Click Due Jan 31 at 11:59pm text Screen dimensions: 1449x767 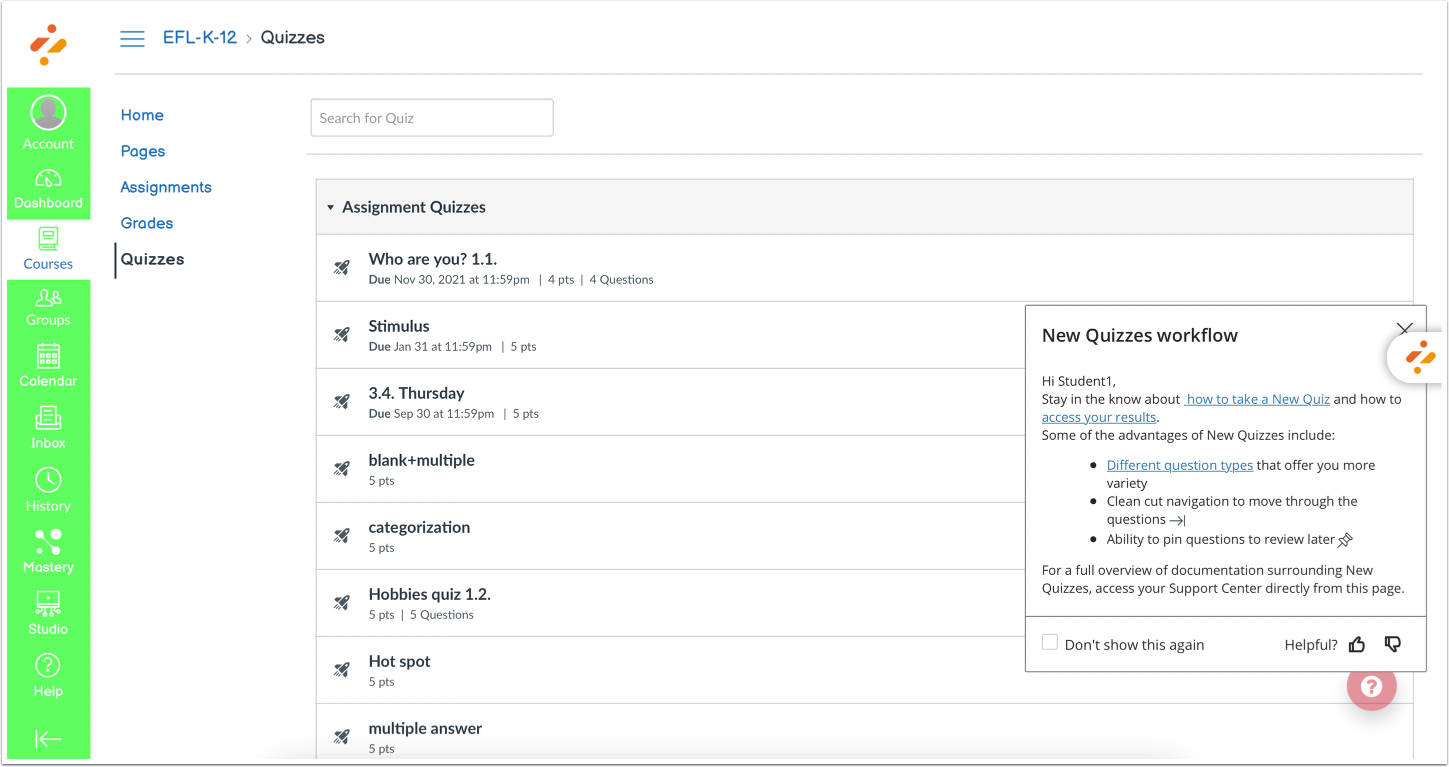tap(430, 347)
